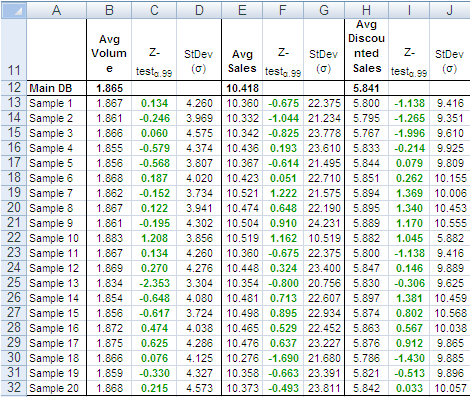The image size is (471, 398).
Task: Click discounted sales value 5.767
Action: [x=366, y=133]
